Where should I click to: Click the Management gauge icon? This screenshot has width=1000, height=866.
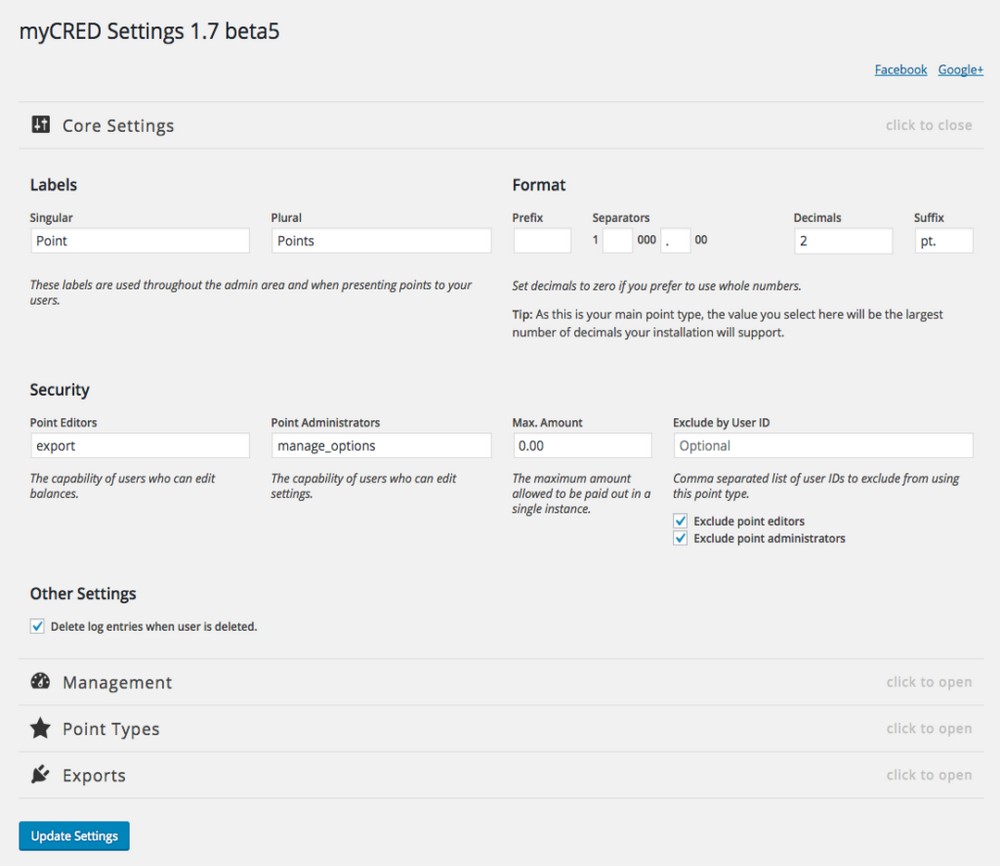(40, 682)
